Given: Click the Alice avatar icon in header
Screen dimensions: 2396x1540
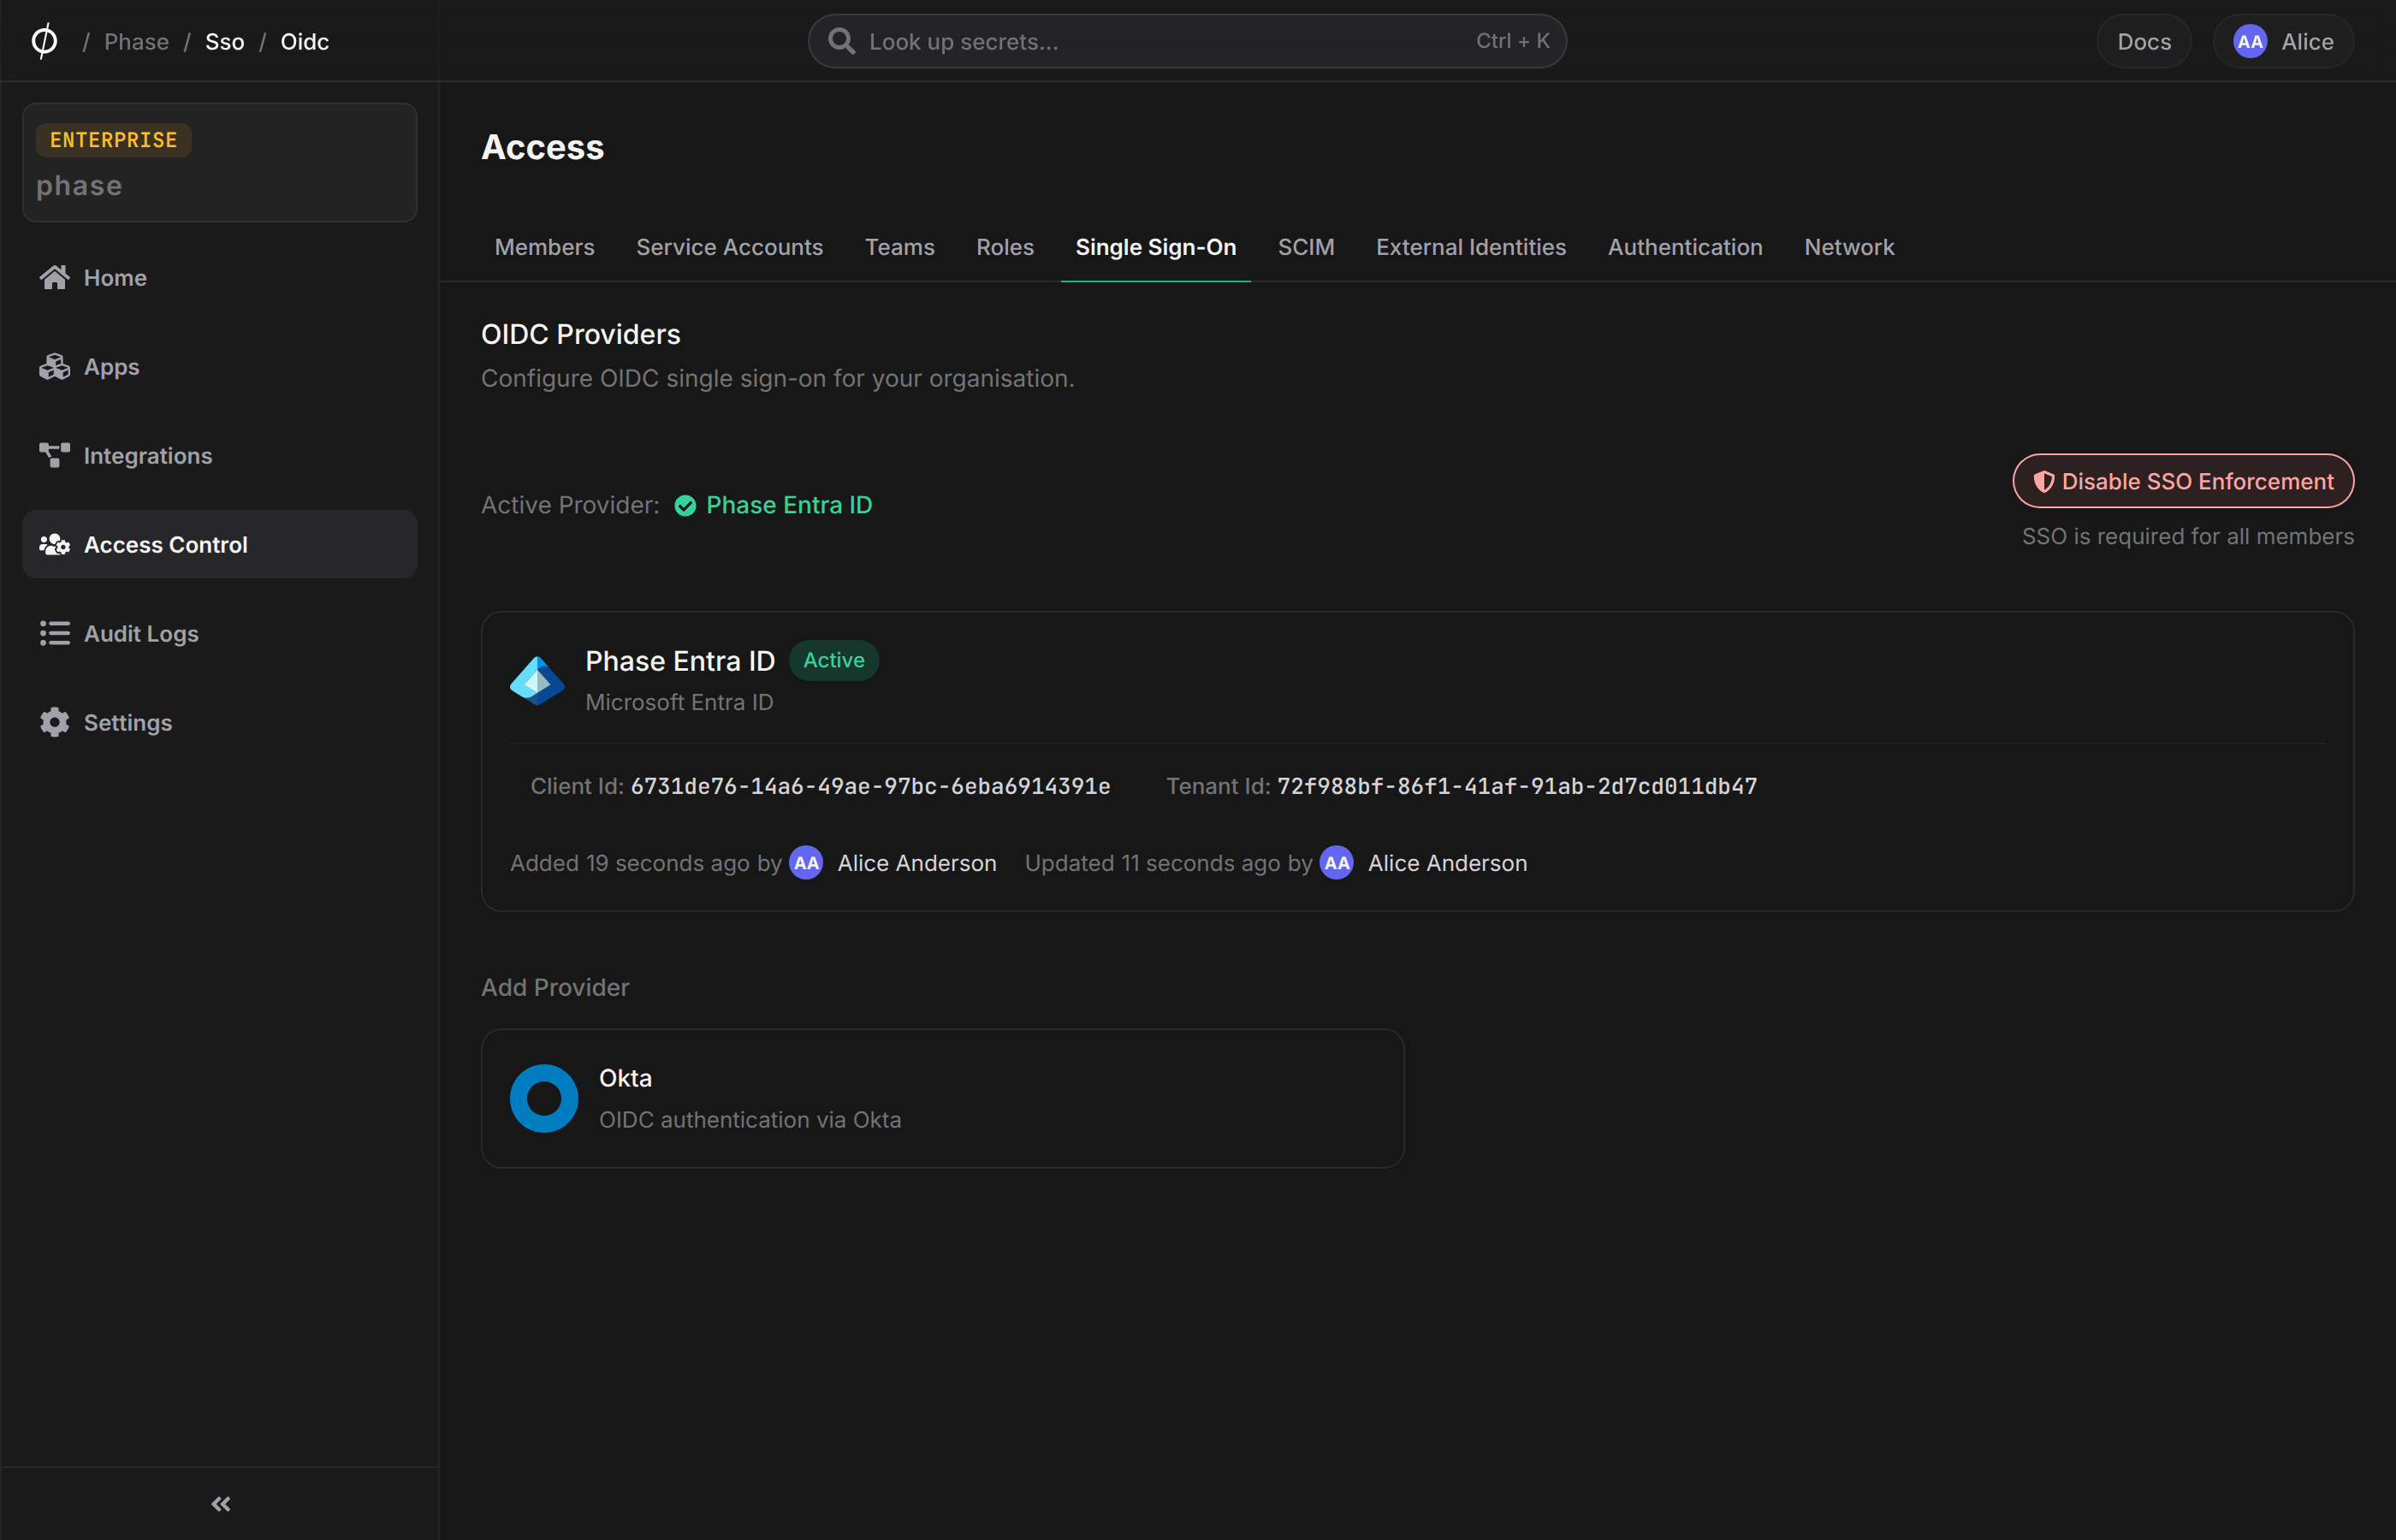Looking at the screenshot, I should tap(2249, 41).
